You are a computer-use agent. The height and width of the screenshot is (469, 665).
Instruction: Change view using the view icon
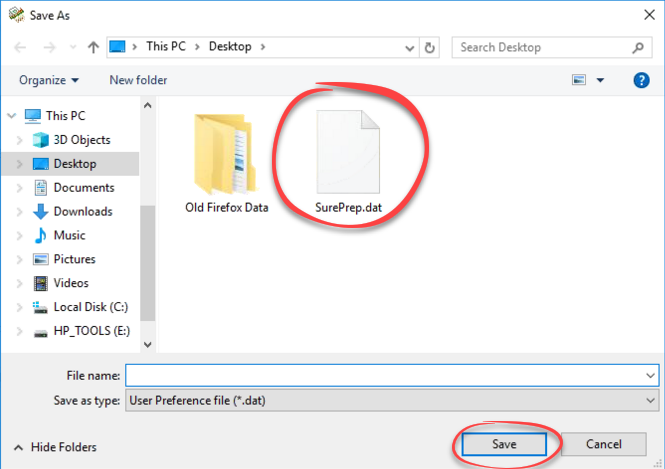(x=579, y=80)
